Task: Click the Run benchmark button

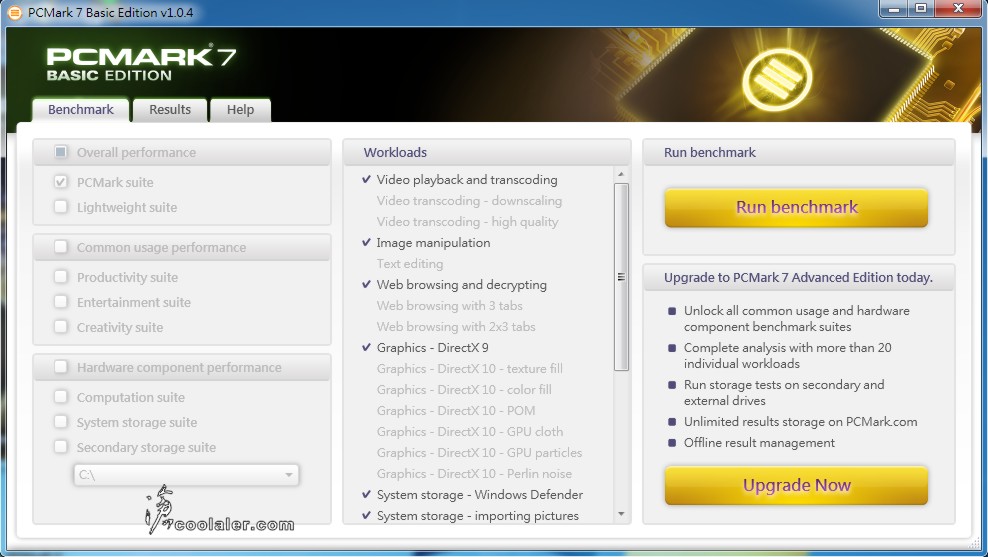Action: pyautogui.click(x=796, y=207)
